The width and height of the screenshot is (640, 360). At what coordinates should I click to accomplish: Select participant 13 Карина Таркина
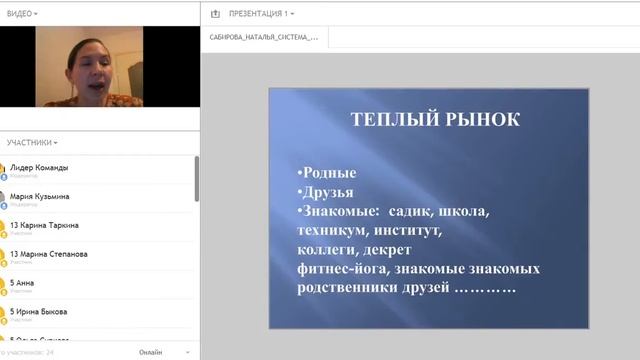(96, 228)
